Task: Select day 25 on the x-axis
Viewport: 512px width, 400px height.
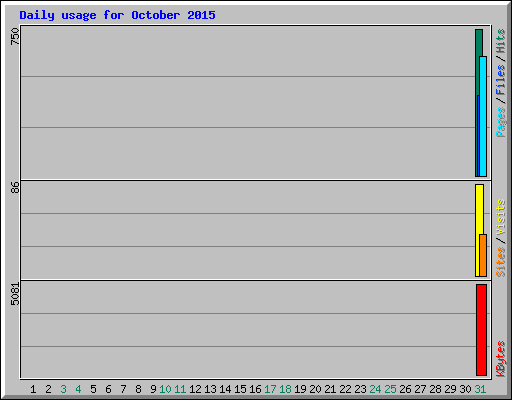Action: [x=390, y=389]
